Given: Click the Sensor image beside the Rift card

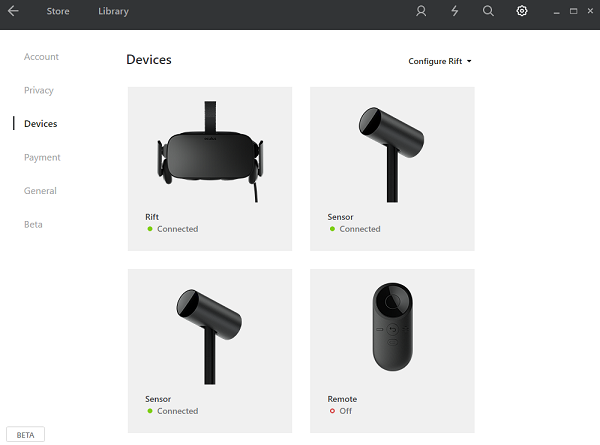Looking at the screenshot, I should pyautogui.click(x=391, y=154).
